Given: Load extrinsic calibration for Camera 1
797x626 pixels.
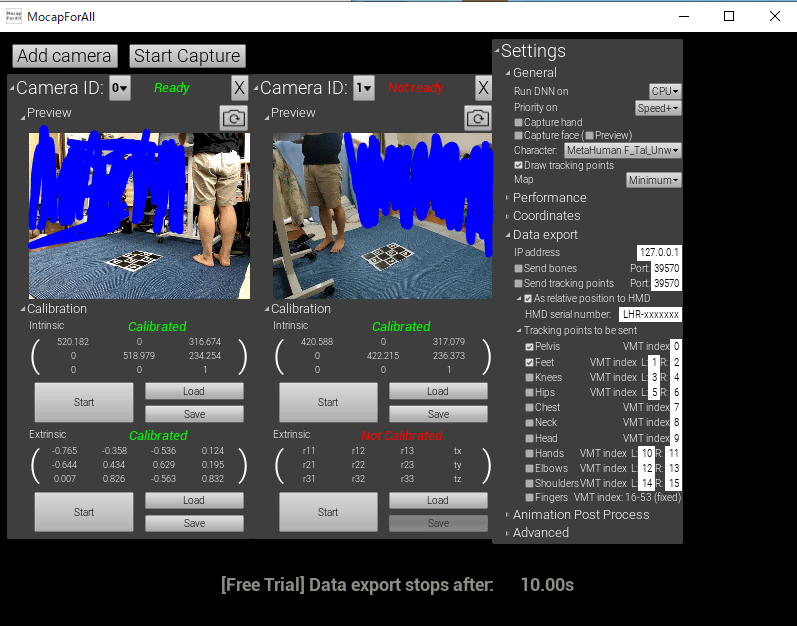Looking at the screenshot, I should coord(438,500).
